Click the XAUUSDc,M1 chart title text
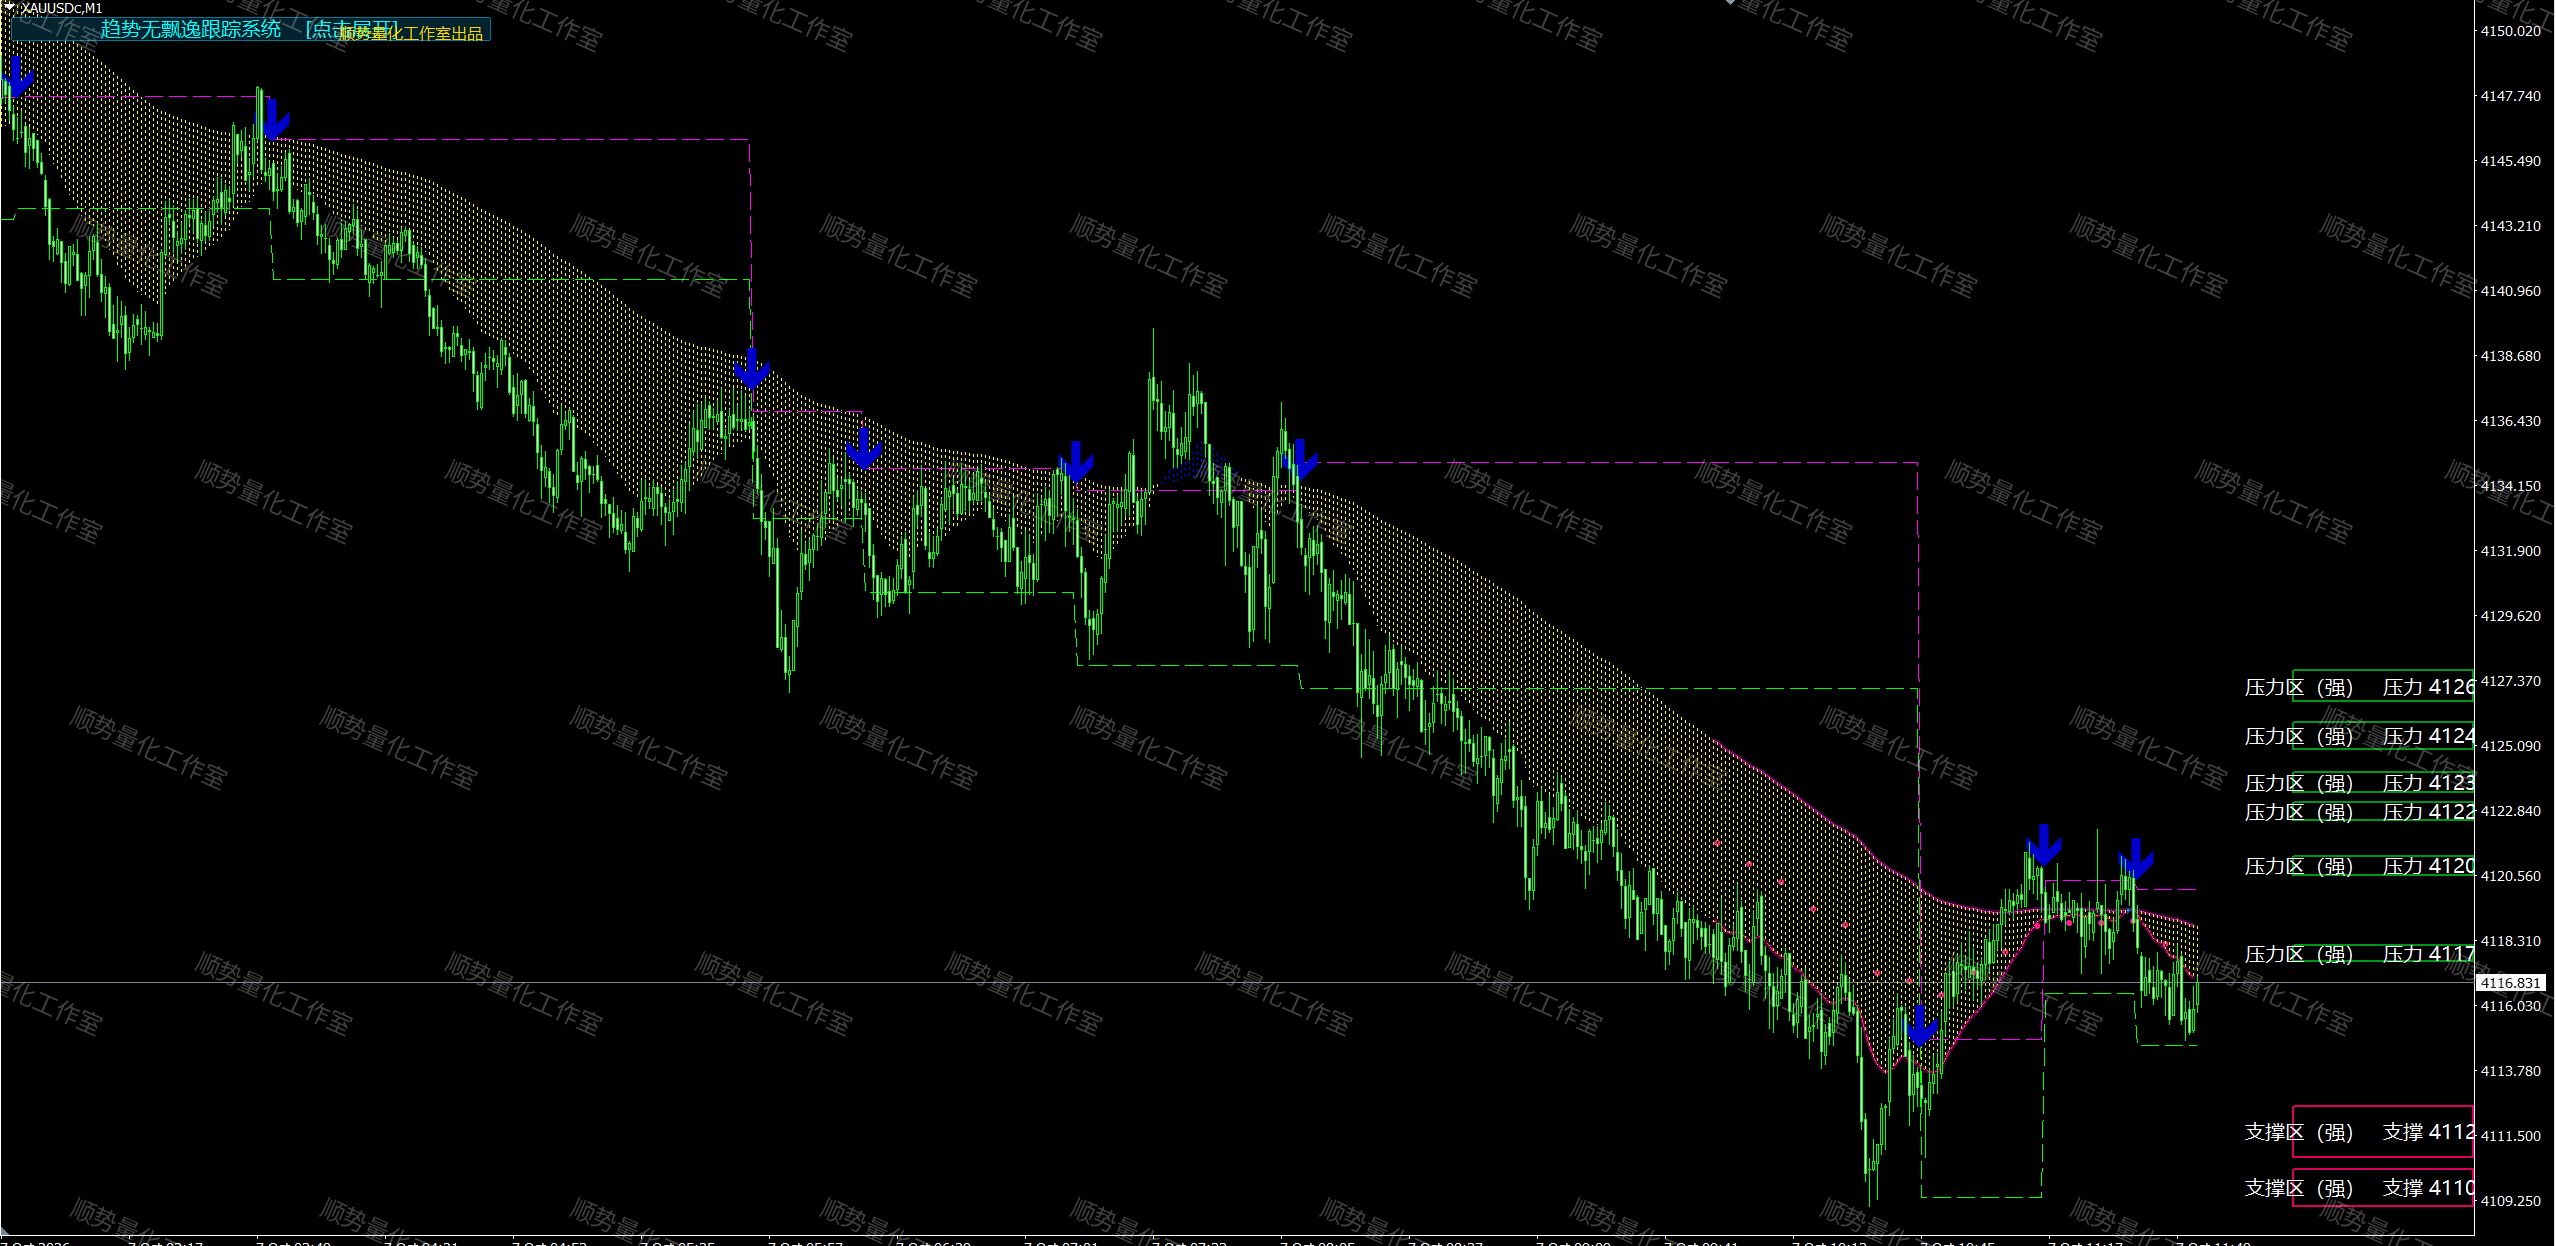The height and width of the screenshot is (1246, 2556). 62,8
